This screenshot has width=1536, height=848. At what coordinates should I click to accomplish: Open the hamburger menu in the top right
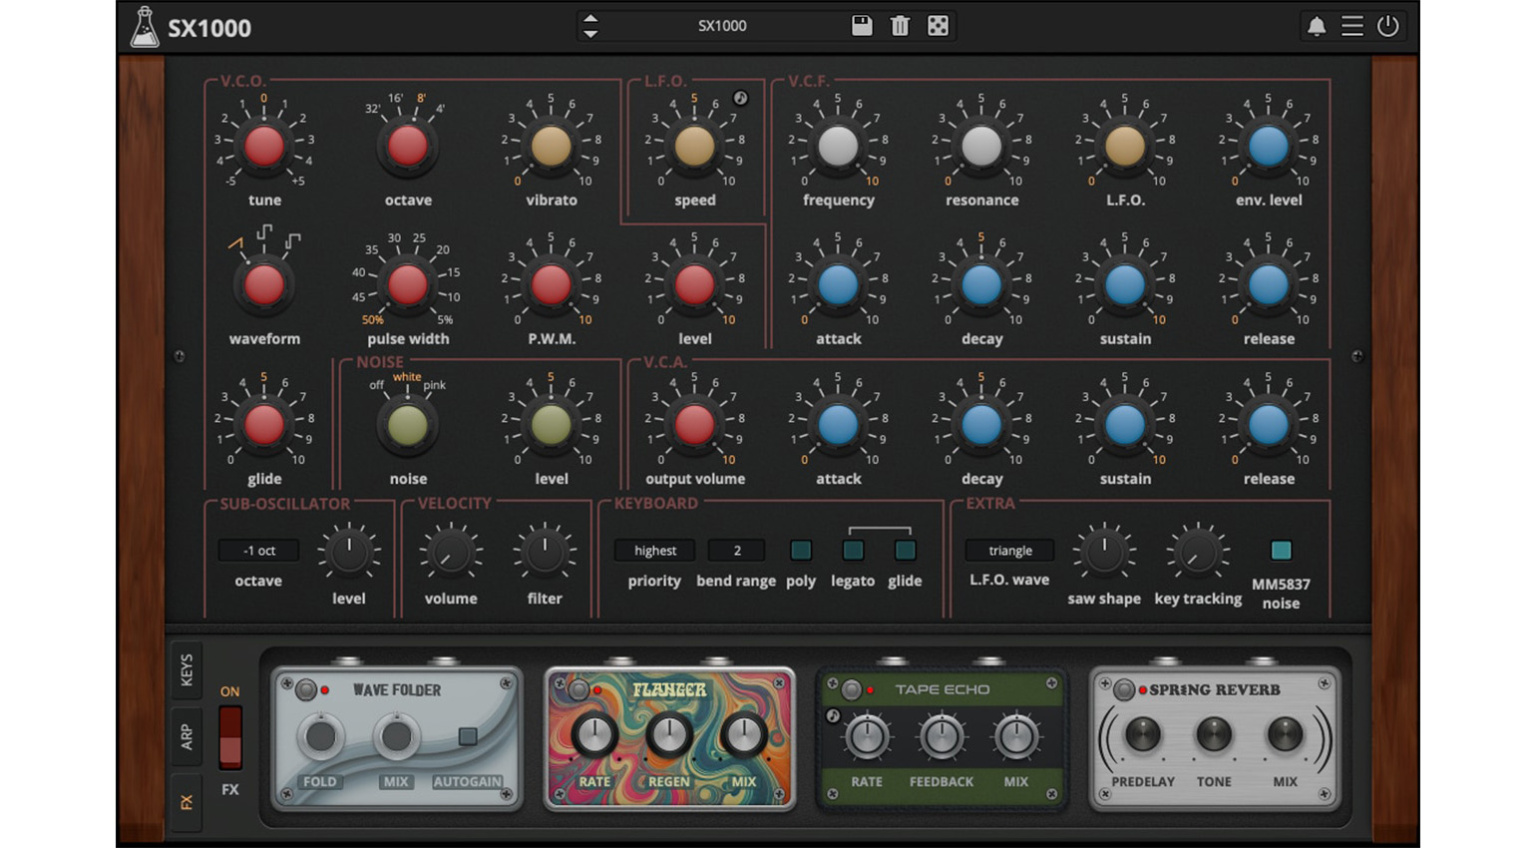click(1351, 26)
